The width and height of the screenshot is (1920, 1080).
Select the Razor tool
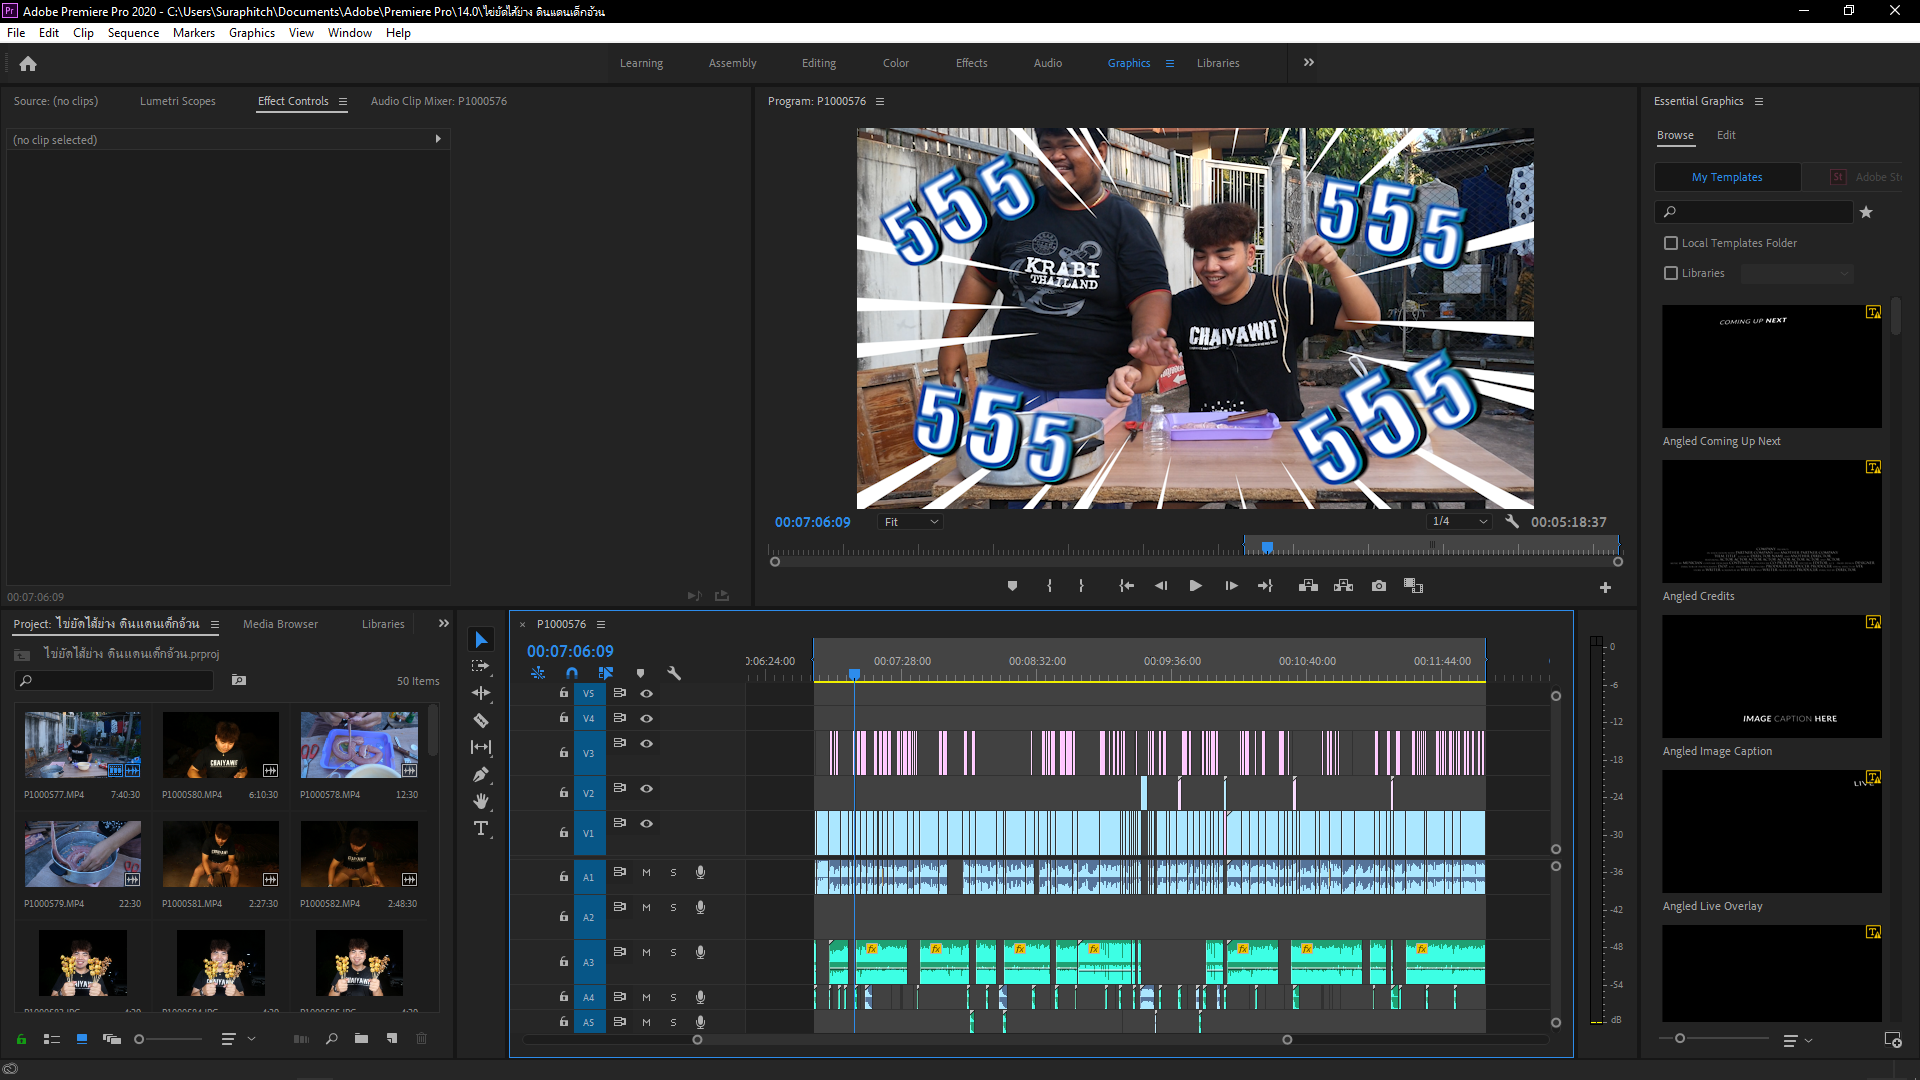481,720
